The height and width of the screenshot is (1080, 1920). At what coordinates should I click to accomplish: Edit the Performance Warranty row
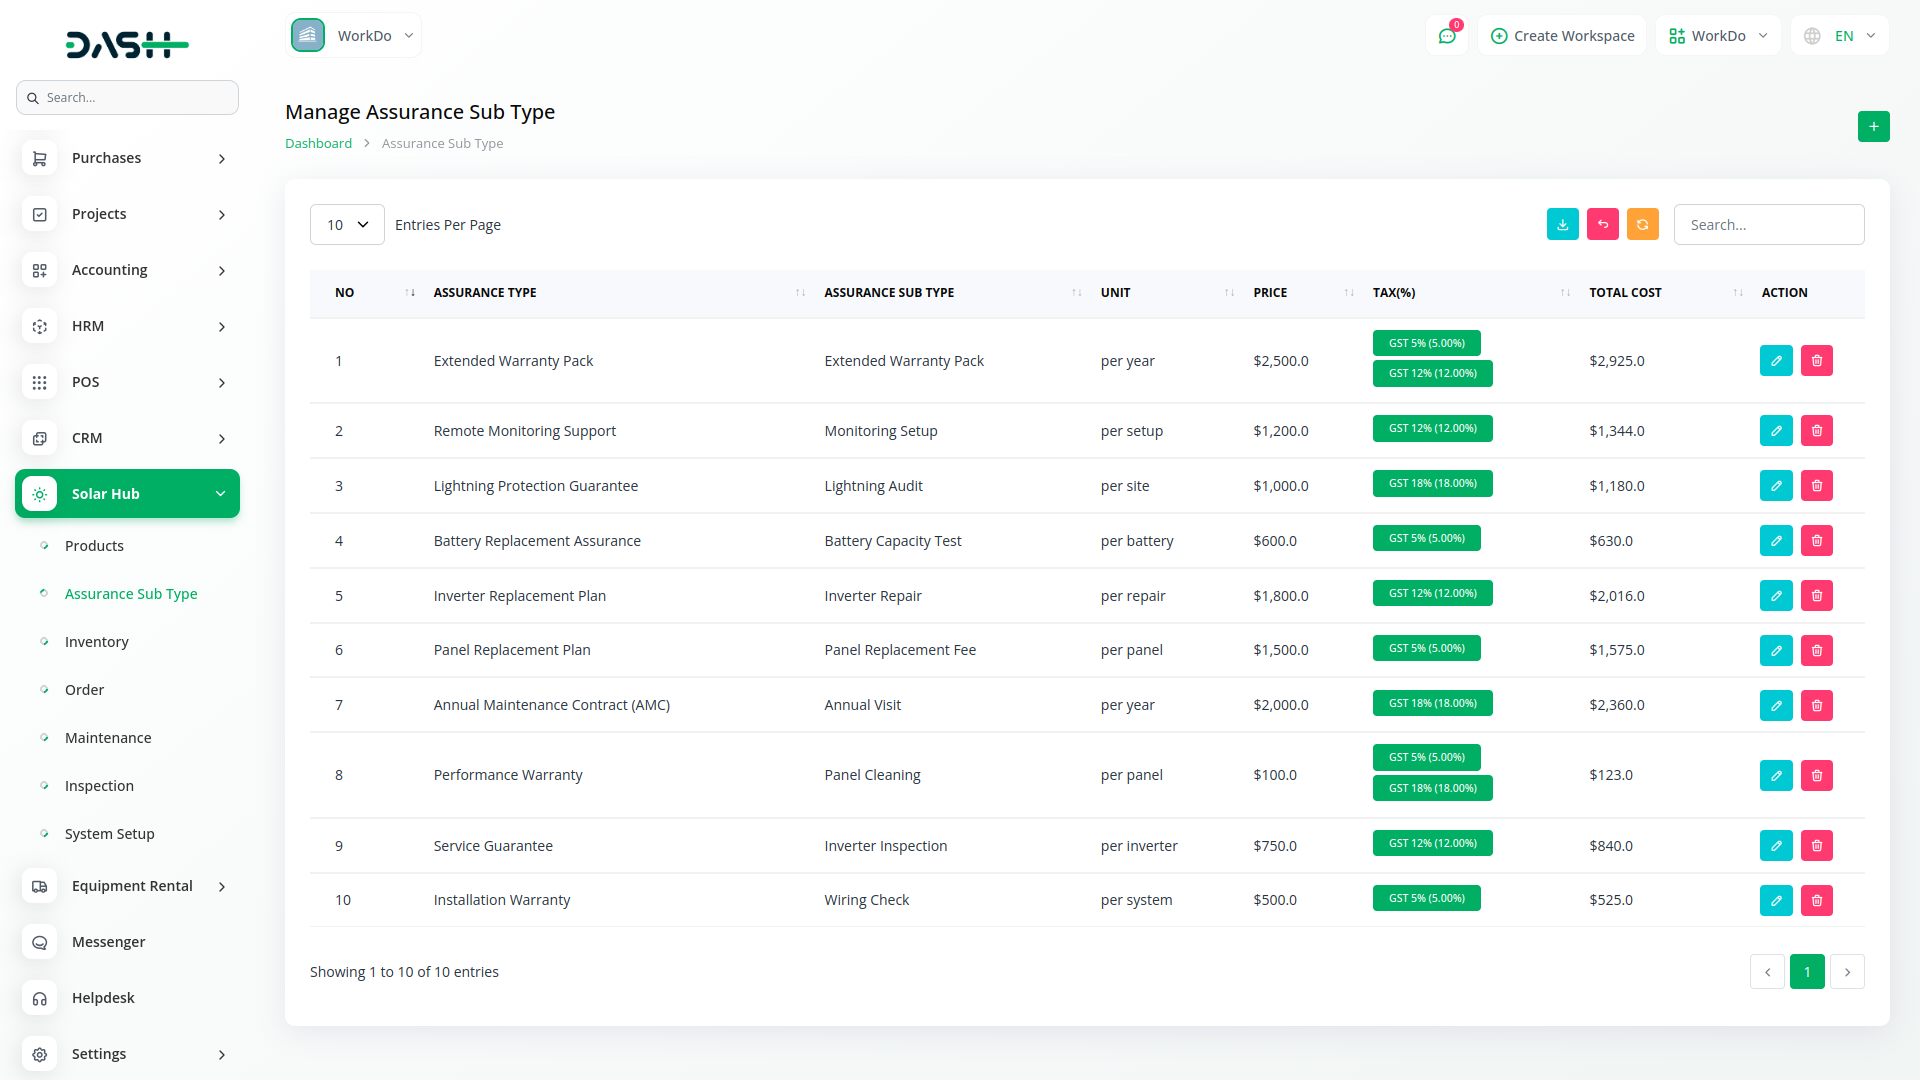1776,775
